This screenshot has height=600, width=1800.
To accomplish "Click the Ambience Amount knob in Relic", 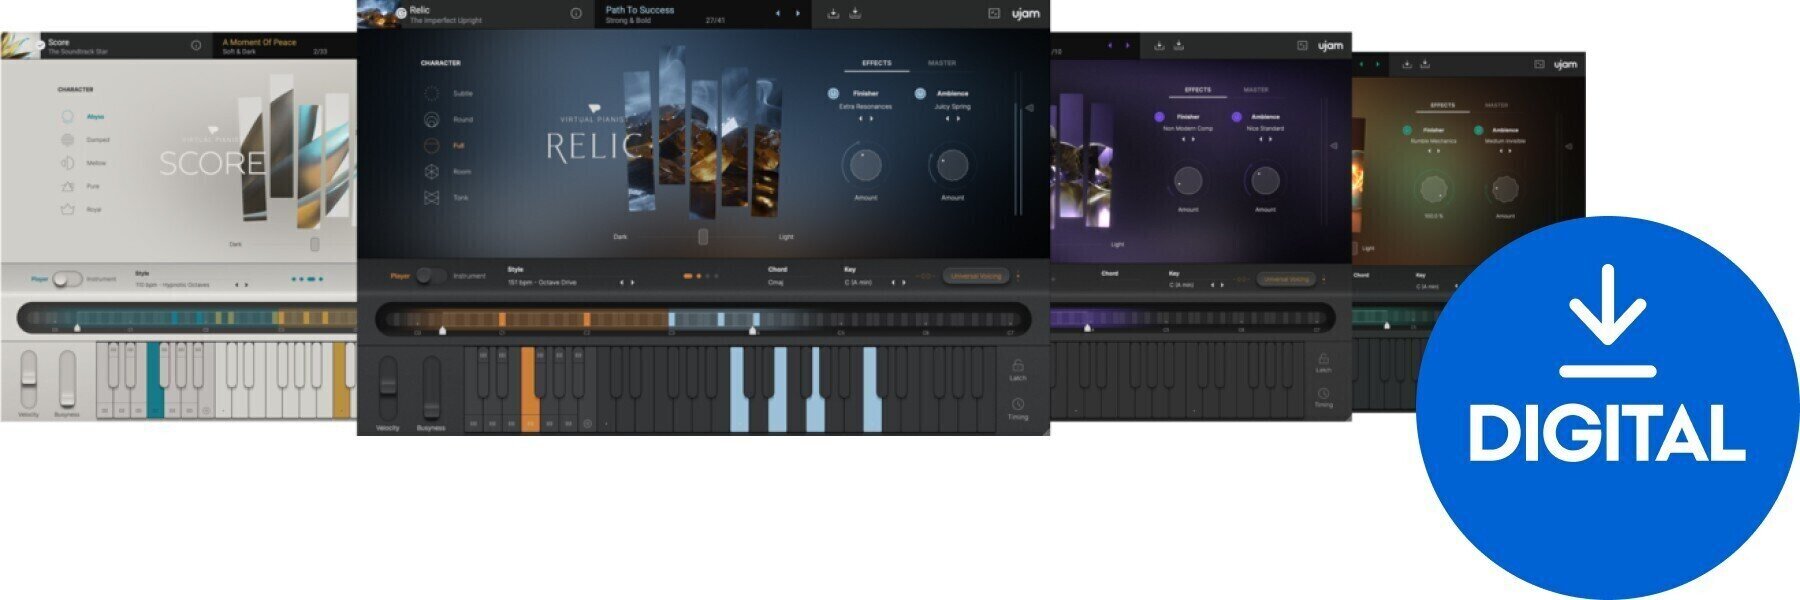I will [x=952, y=165].
